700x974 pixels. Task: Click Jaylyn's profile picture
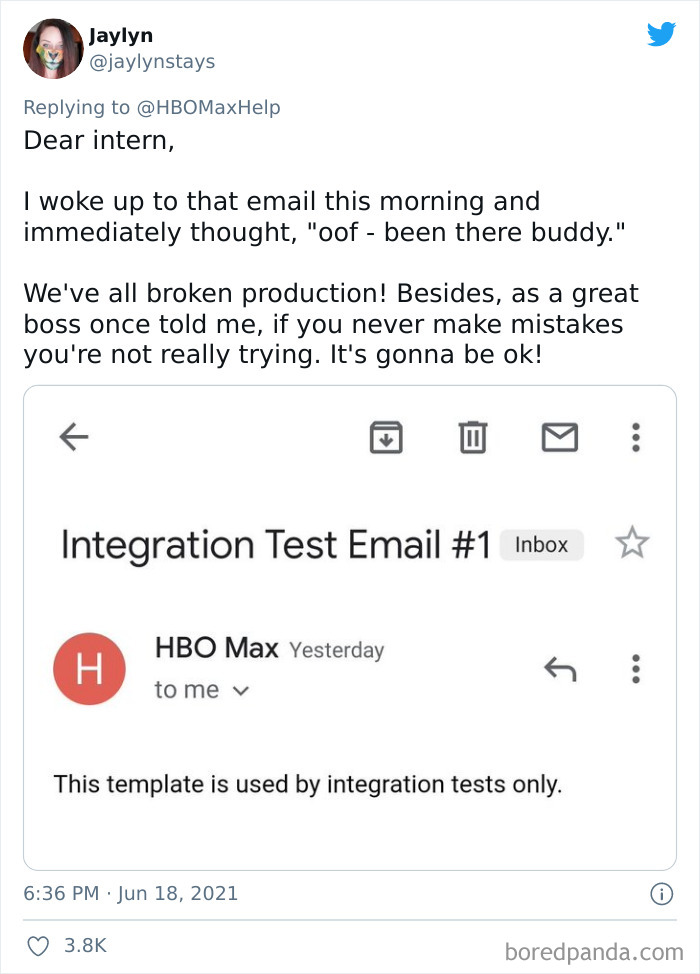tap(53, 48)
